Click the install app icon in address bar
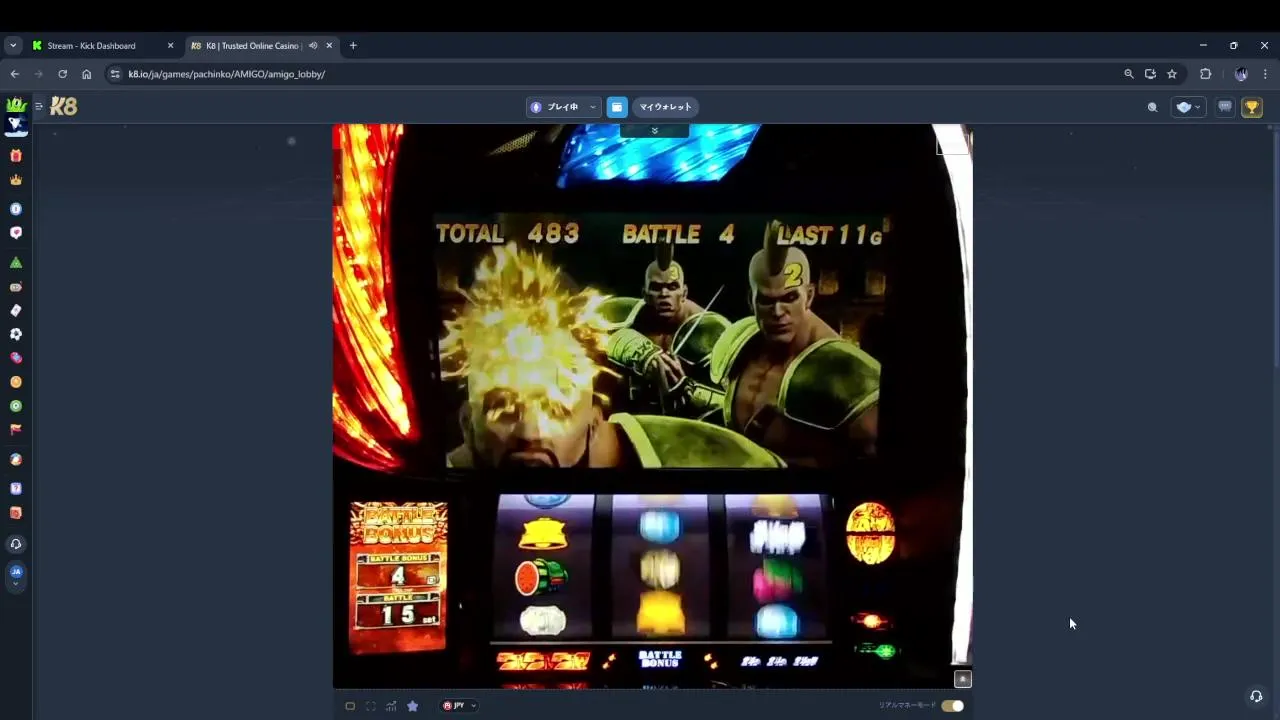Screen dimensions: 1280x720 point(1150,74)
